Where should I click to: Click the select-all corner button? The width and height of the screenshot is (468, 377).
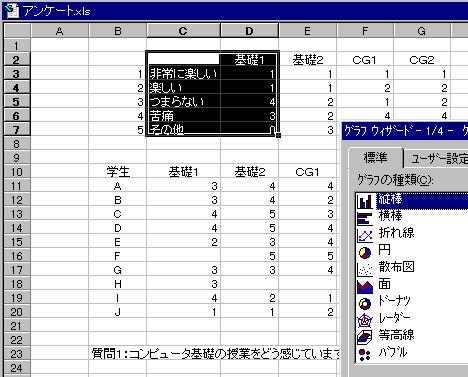point(17,31)
